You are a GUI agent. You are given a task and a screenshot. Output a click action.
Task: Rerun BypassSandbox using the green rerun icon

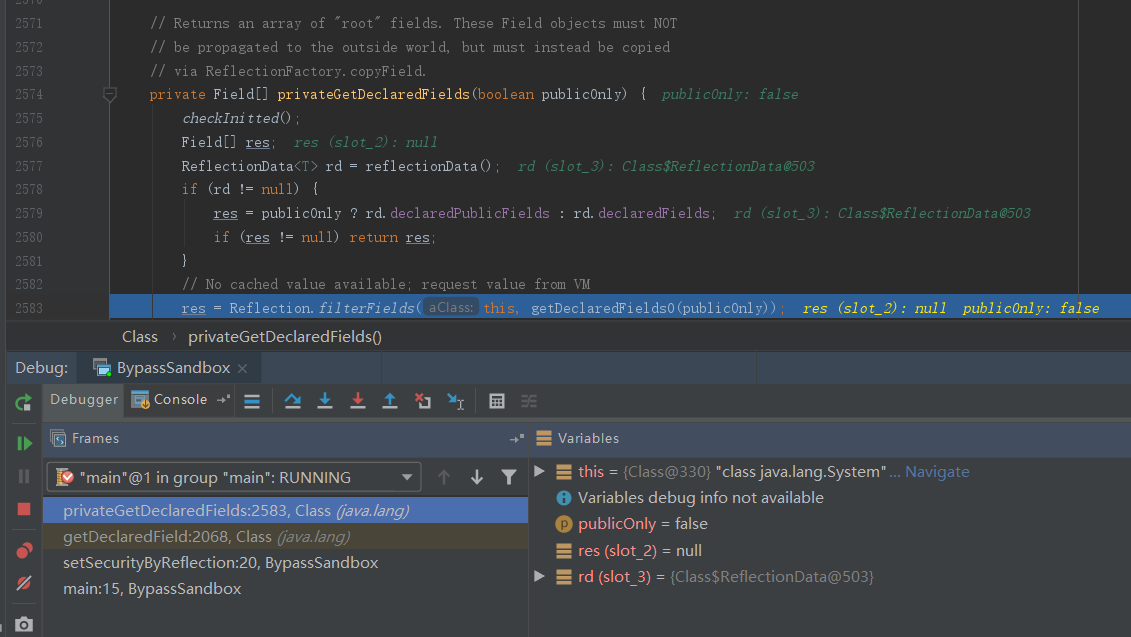pos(24,403)
